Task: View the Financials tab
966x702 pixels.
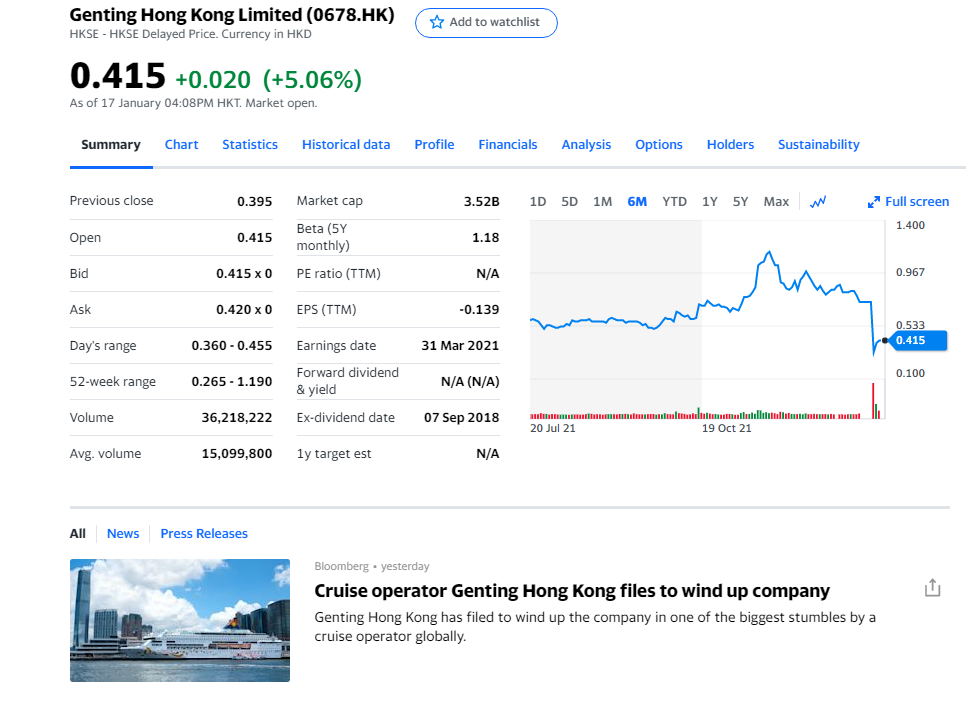Action: [508, 144]
